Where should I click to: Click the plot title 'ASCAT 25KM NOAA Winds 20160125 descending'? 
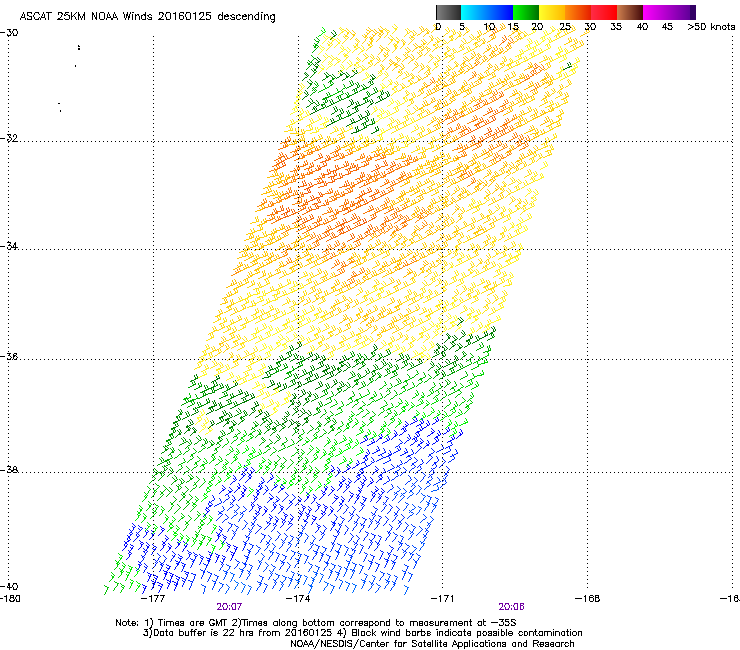[147, 17]
